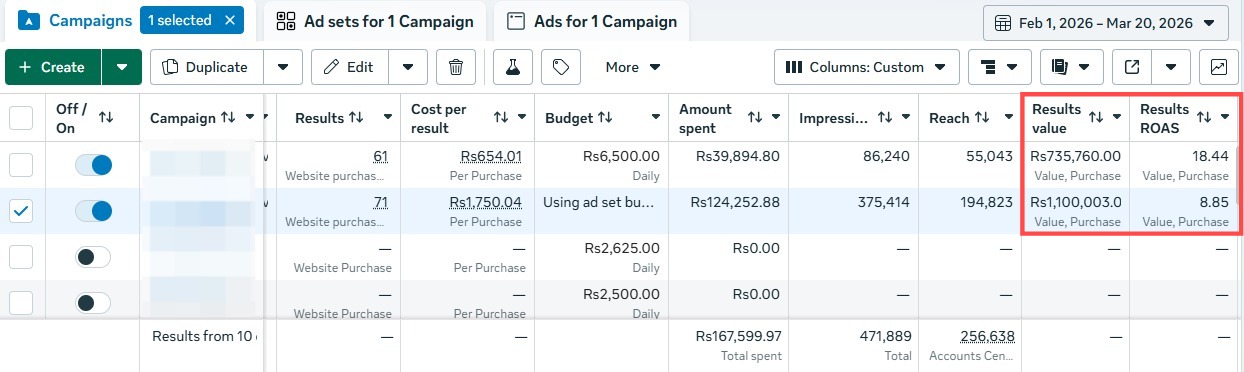Viewport: 1244px width, 372px height.
Task: Open the reports dropdown icon
Action: point(1071,67)
